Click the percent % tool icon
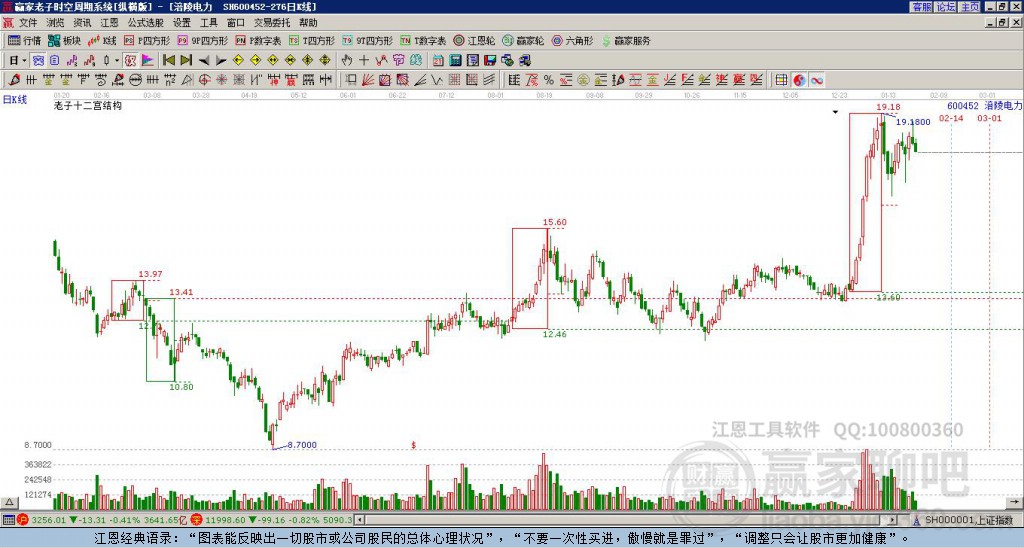The height and width of the screenshot is (548, 1024). click(549, 80)
